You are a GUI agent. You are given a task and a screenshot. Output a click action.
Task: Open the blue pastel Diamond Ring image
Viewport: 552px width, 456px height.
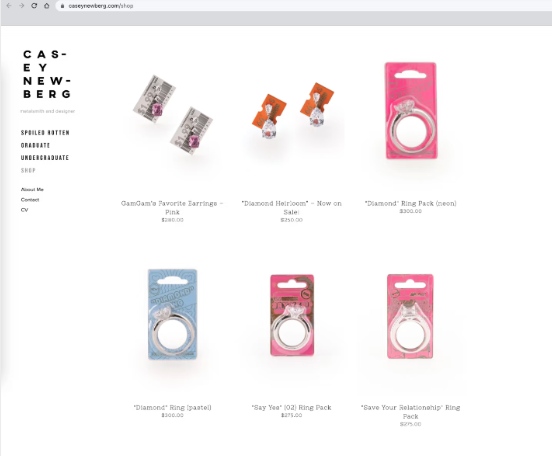(172, 314)
